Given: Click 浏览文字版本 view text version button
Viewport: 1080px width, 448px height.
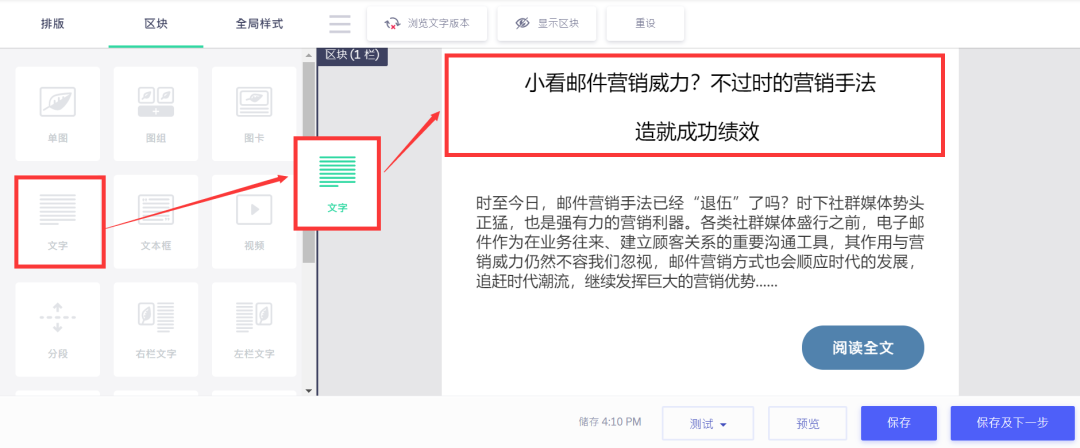Looking at the screenshot, I should click(427, 23).
